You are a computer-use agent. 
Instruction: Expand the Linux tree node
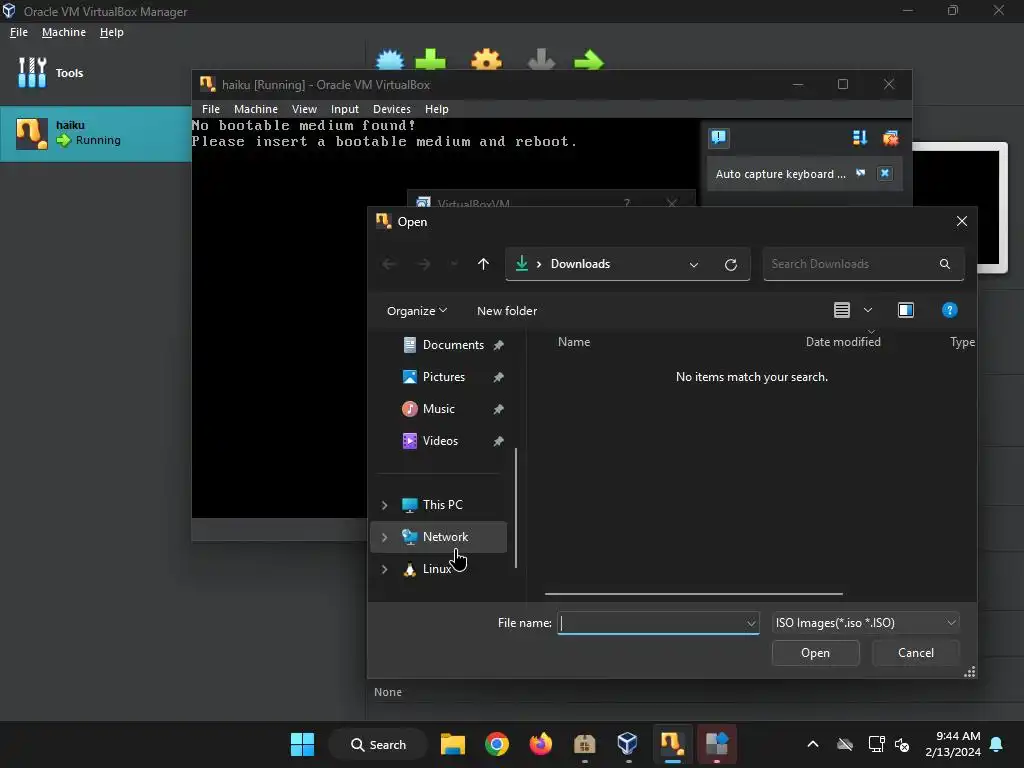(384, 569)
